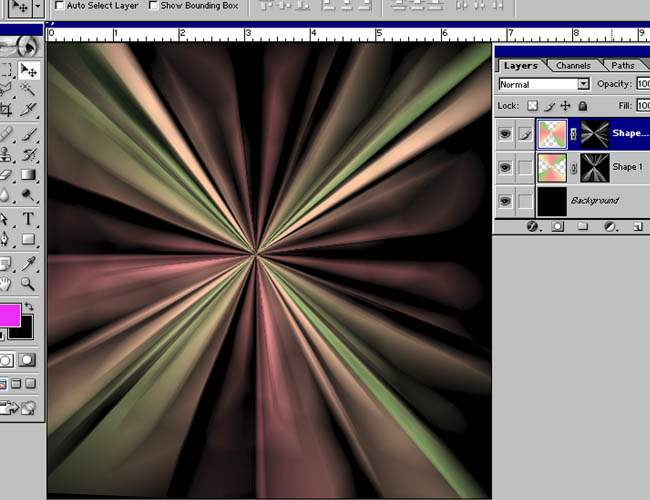Hide the Background layer
650x500 pixels.
(x=505, y=201)
